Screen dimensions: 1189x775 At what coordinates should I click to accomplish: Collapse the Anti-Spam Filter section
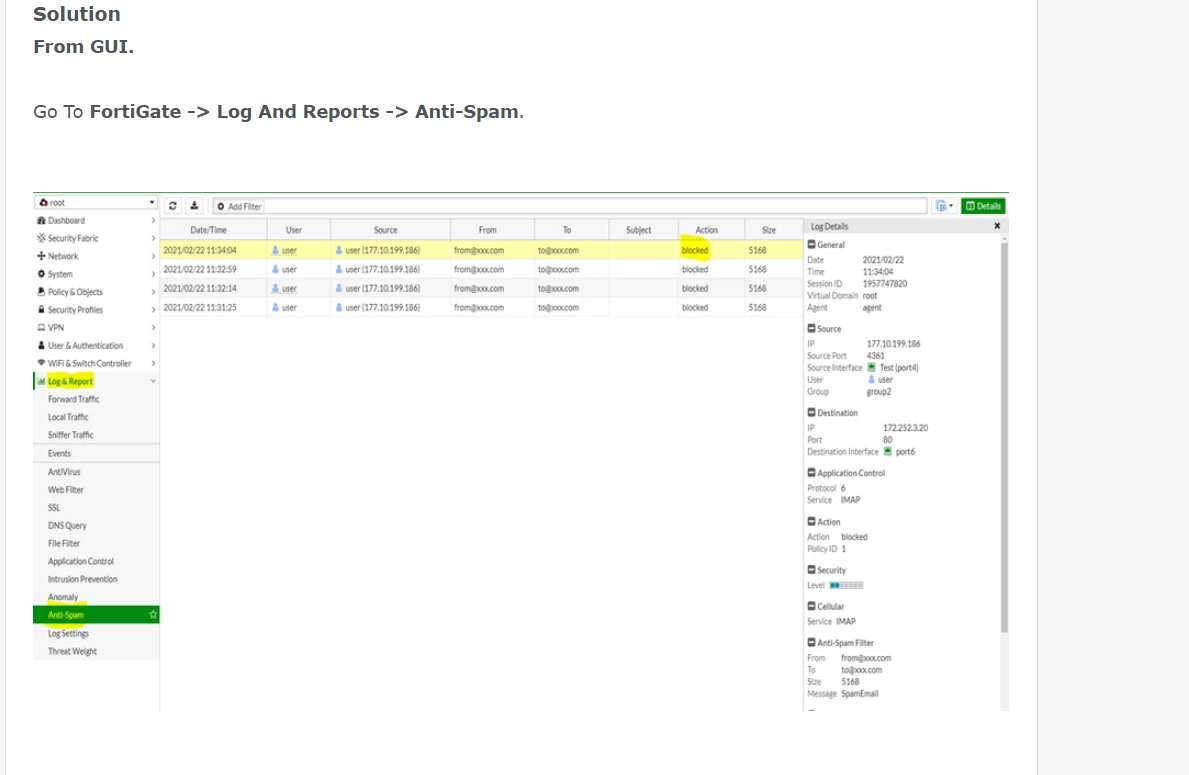[811, 642]
